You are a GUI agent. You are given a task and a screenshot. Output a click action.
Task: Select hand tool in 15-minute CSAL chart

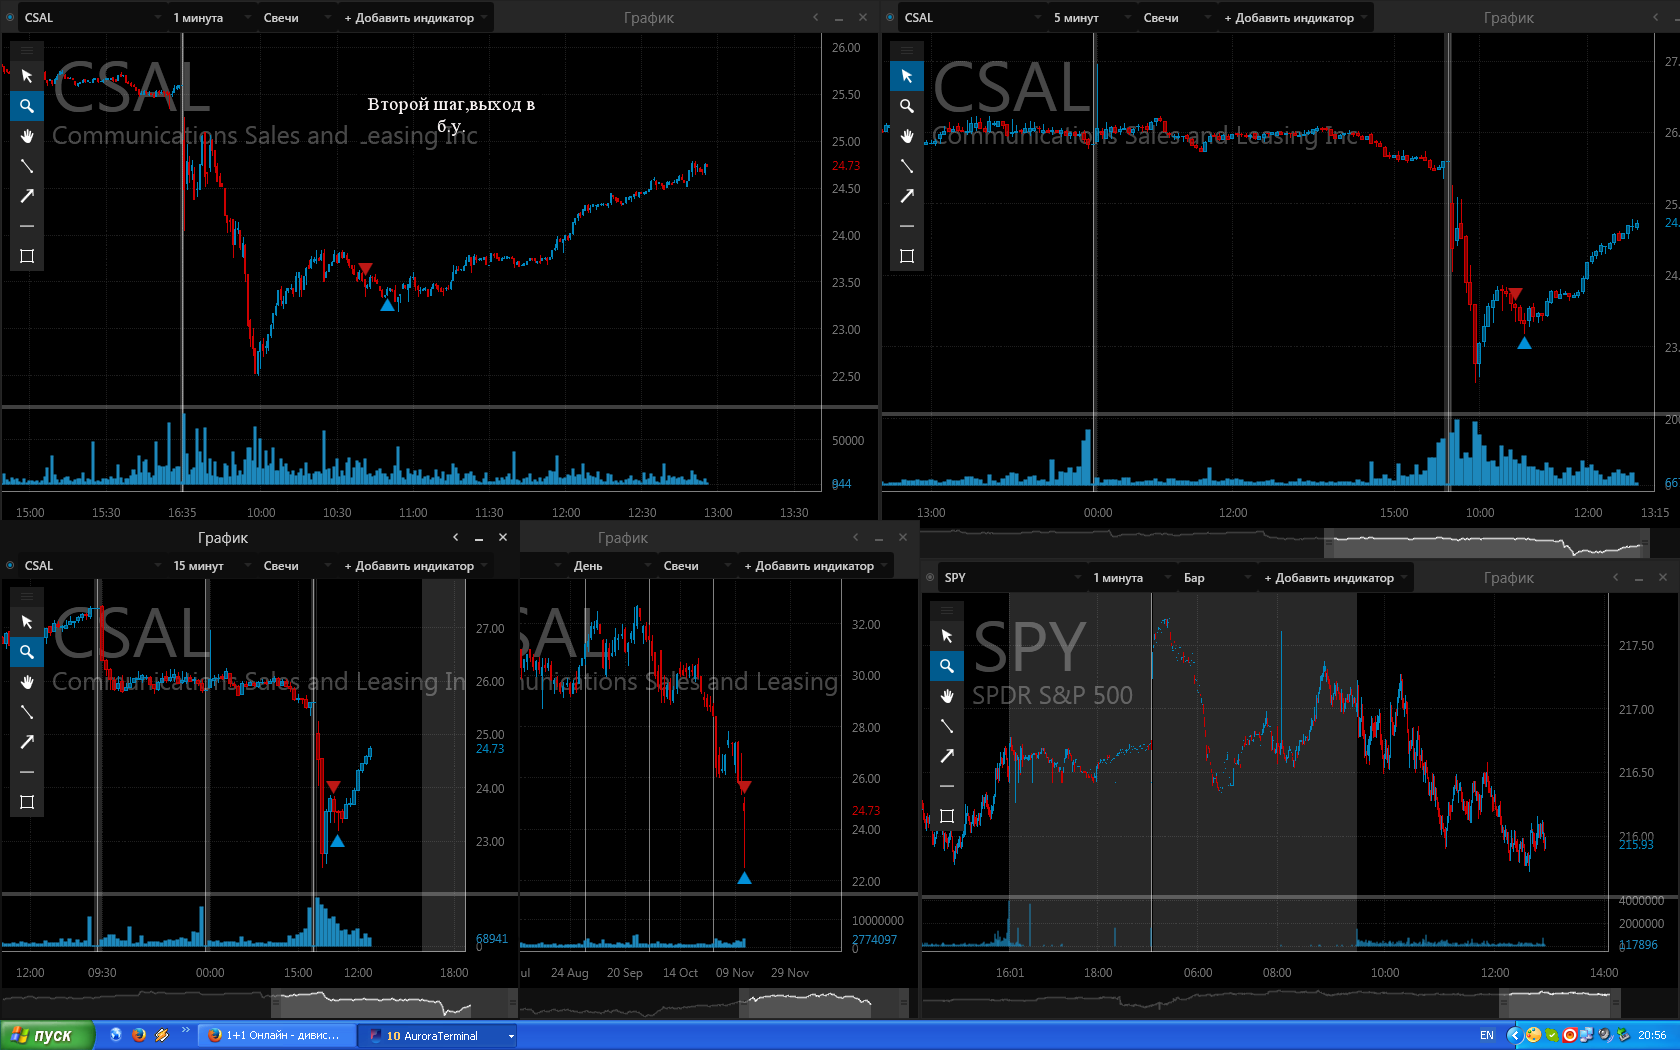27,682
